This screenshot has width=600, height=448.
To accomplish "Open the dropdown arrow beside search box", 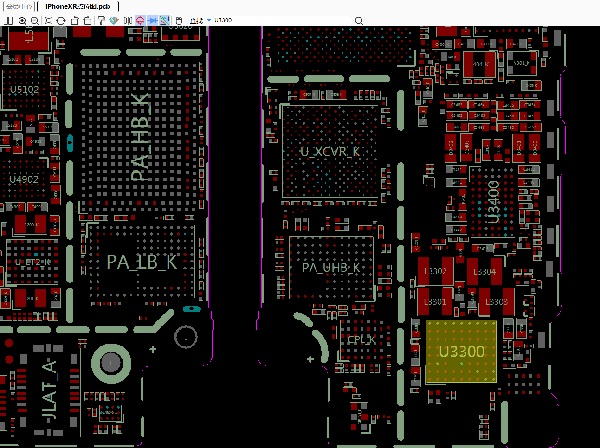I will 208,20.
